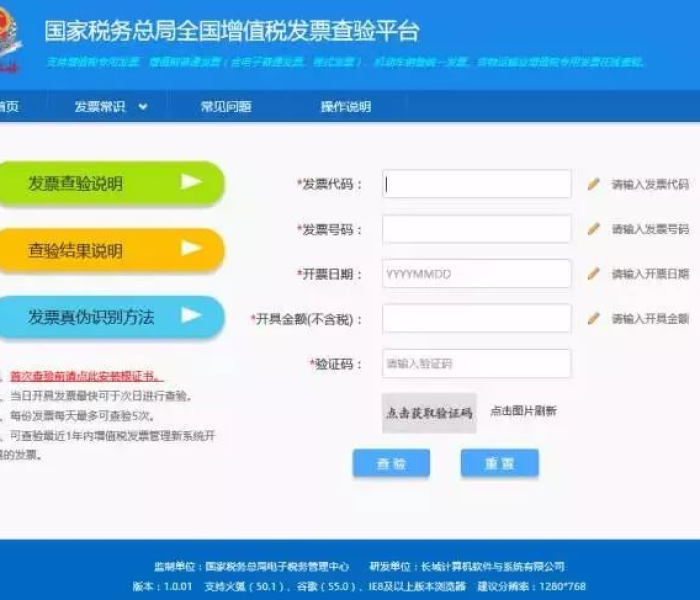Focus the 开票日期 YYYYMMDD field
This screenshot has height=600, width=700.
click(477, 274)
